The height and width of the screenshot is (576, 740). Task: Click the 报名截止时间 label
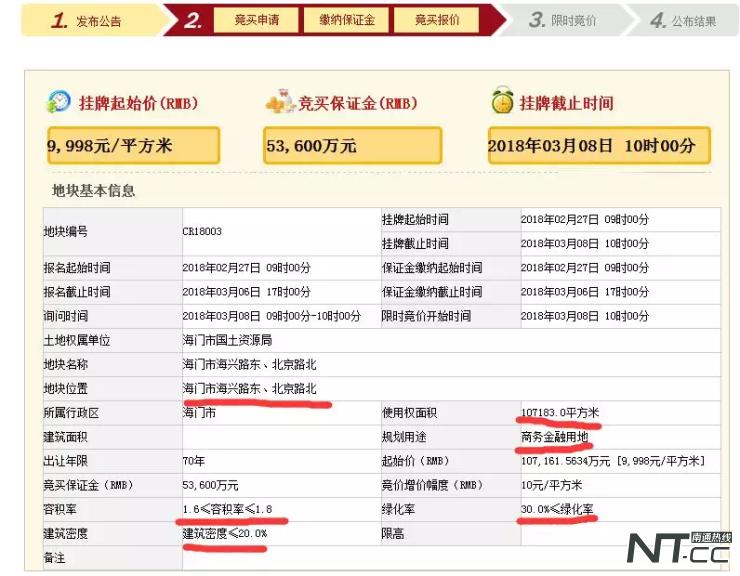(77, 292)
